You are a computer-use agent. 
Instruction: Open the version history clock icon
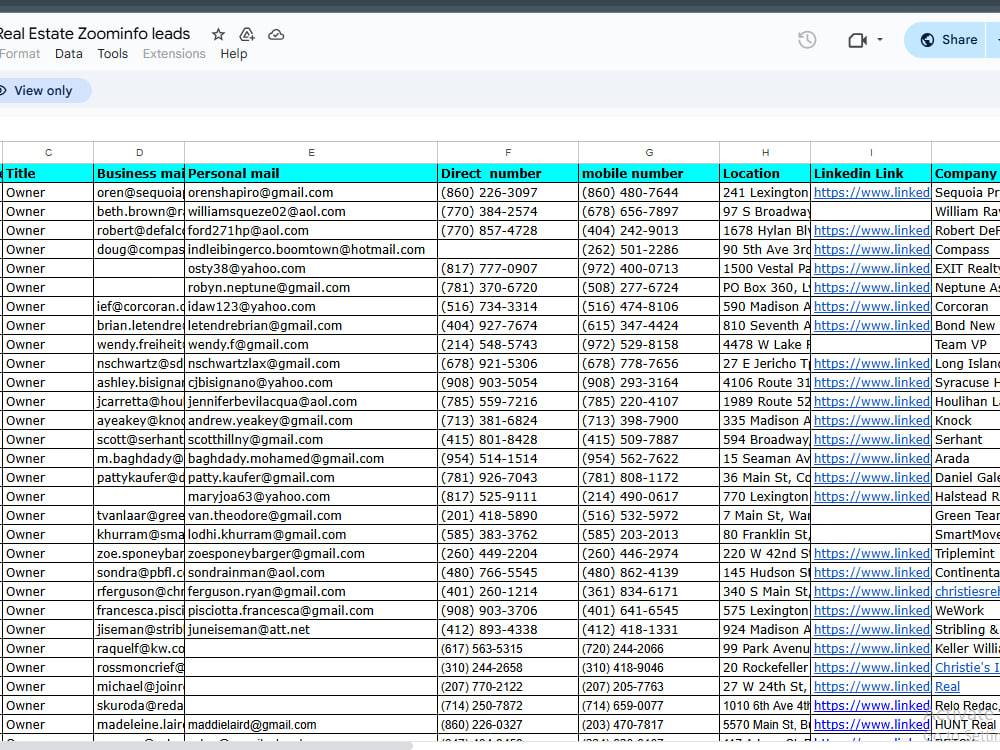click(x=807, y=40)
